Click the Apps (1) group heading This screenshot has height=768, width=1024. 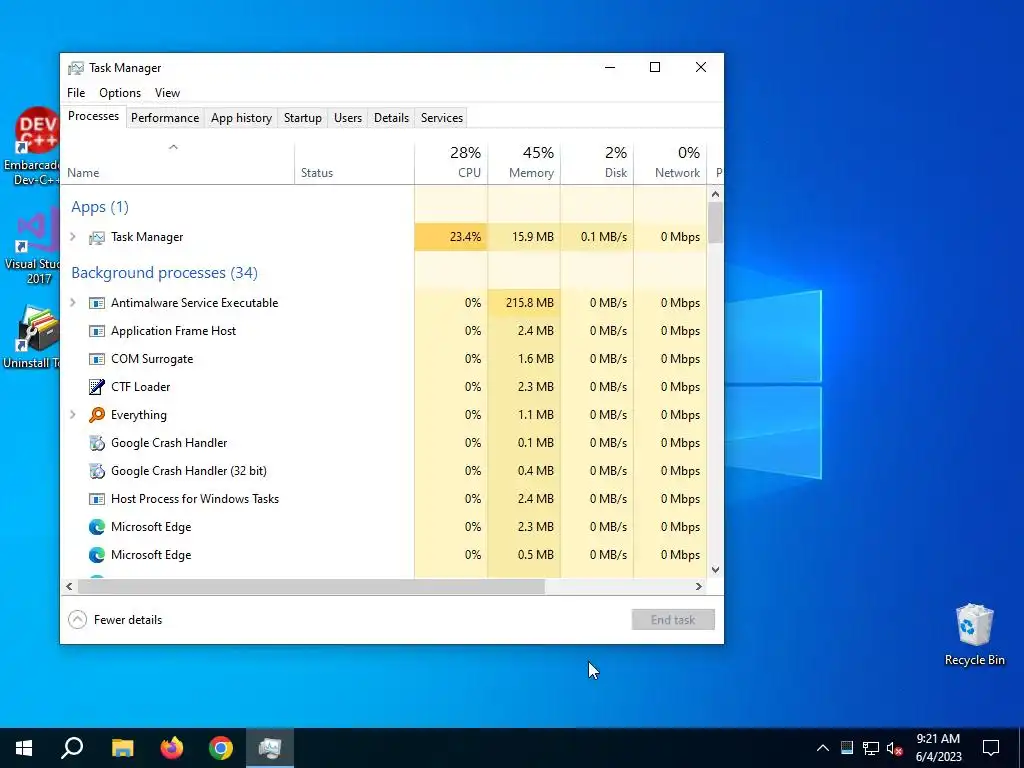(x=100, y=207)
